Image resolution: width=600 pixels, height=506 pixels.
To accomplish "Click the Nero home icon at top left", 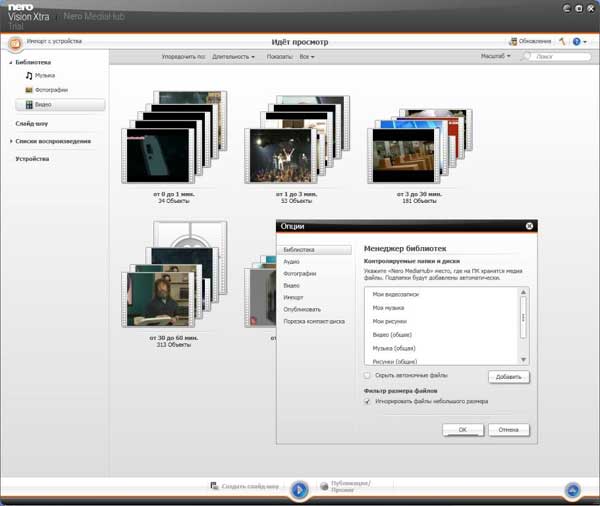I will (x=15, y=43).
